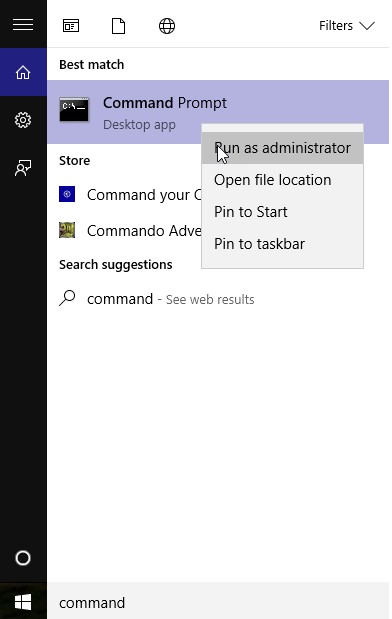
Task: Click the Best match heading
Action: click(x=92, y=65)
